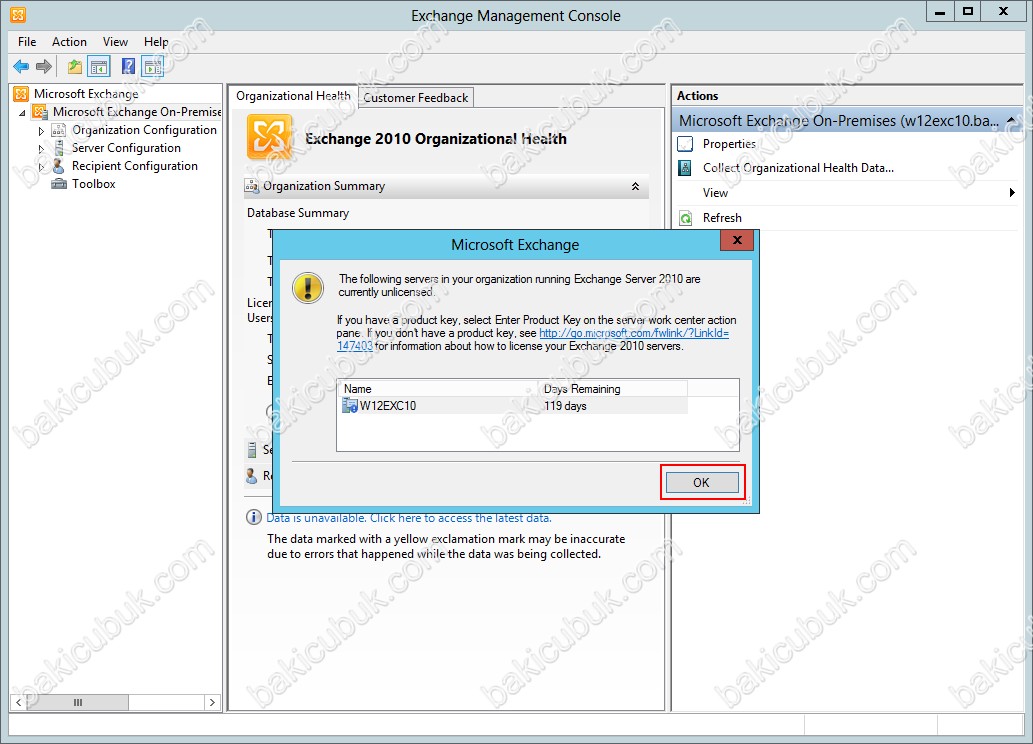
Task: Toggle the Show/Hide Console Tree icon
Action: click(99, 67)
